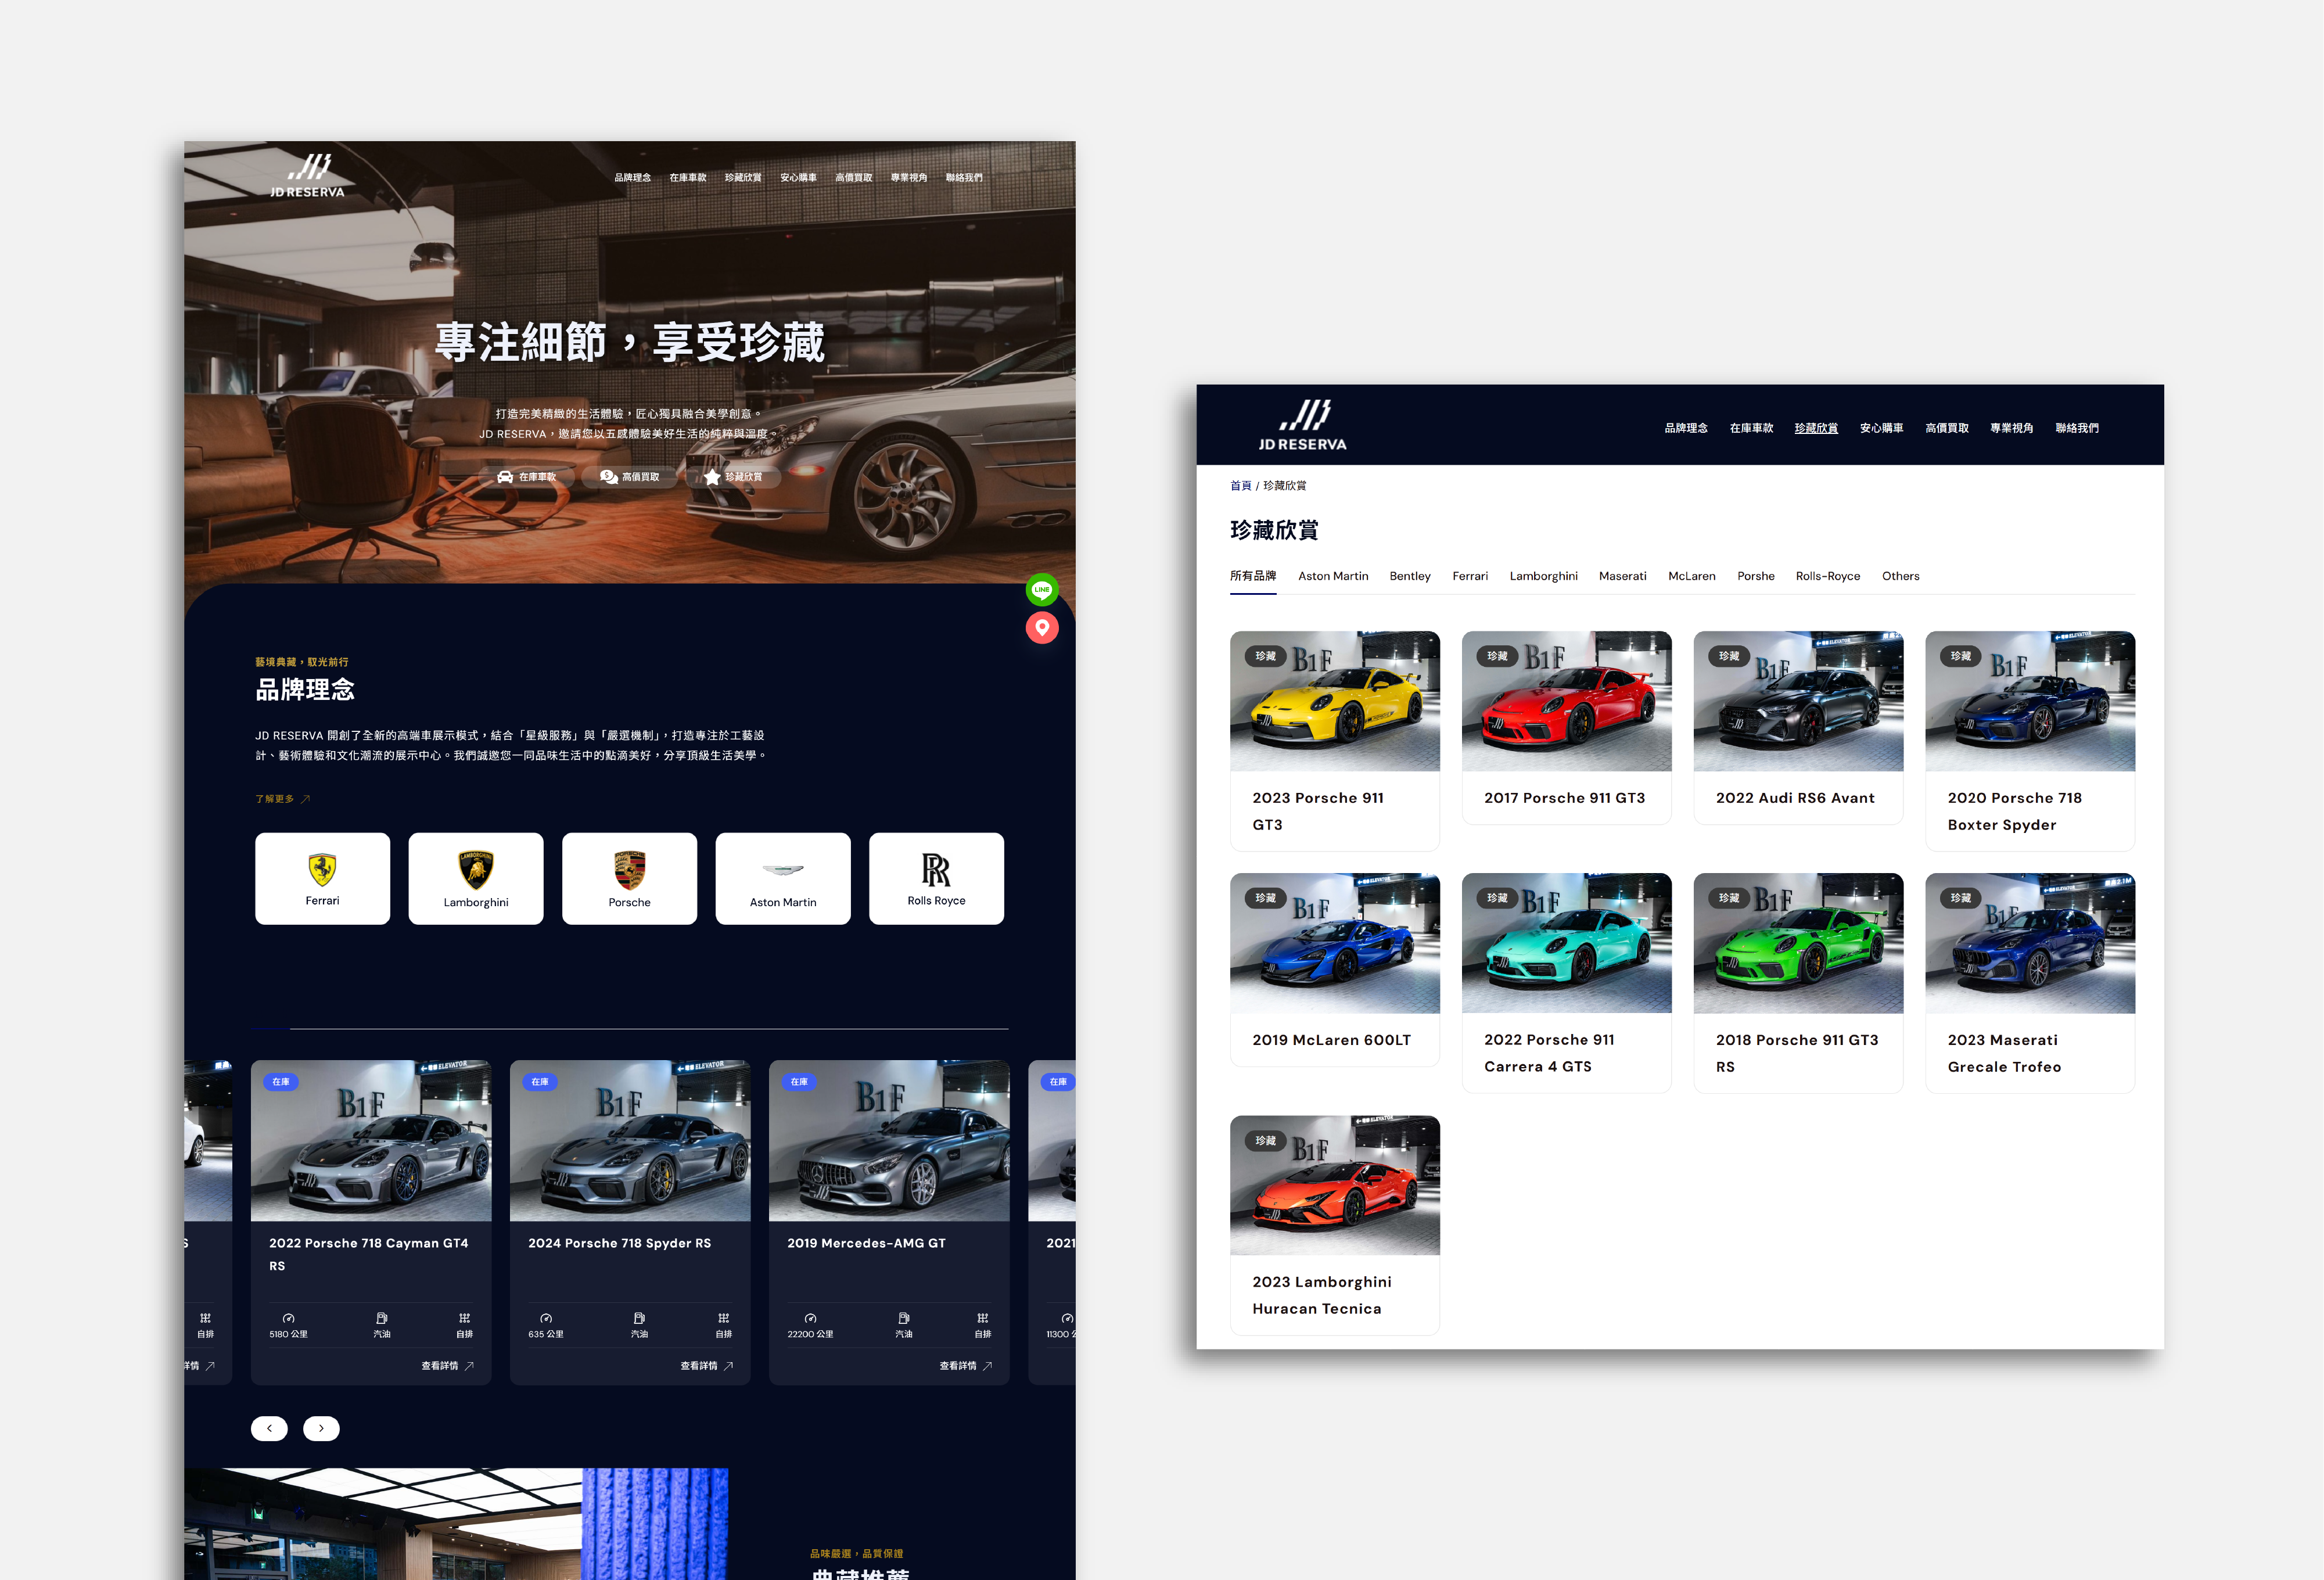Select the 所有品牌 brand tab
This screenshot has width=2324, height=1580.
click(1253, 576)
